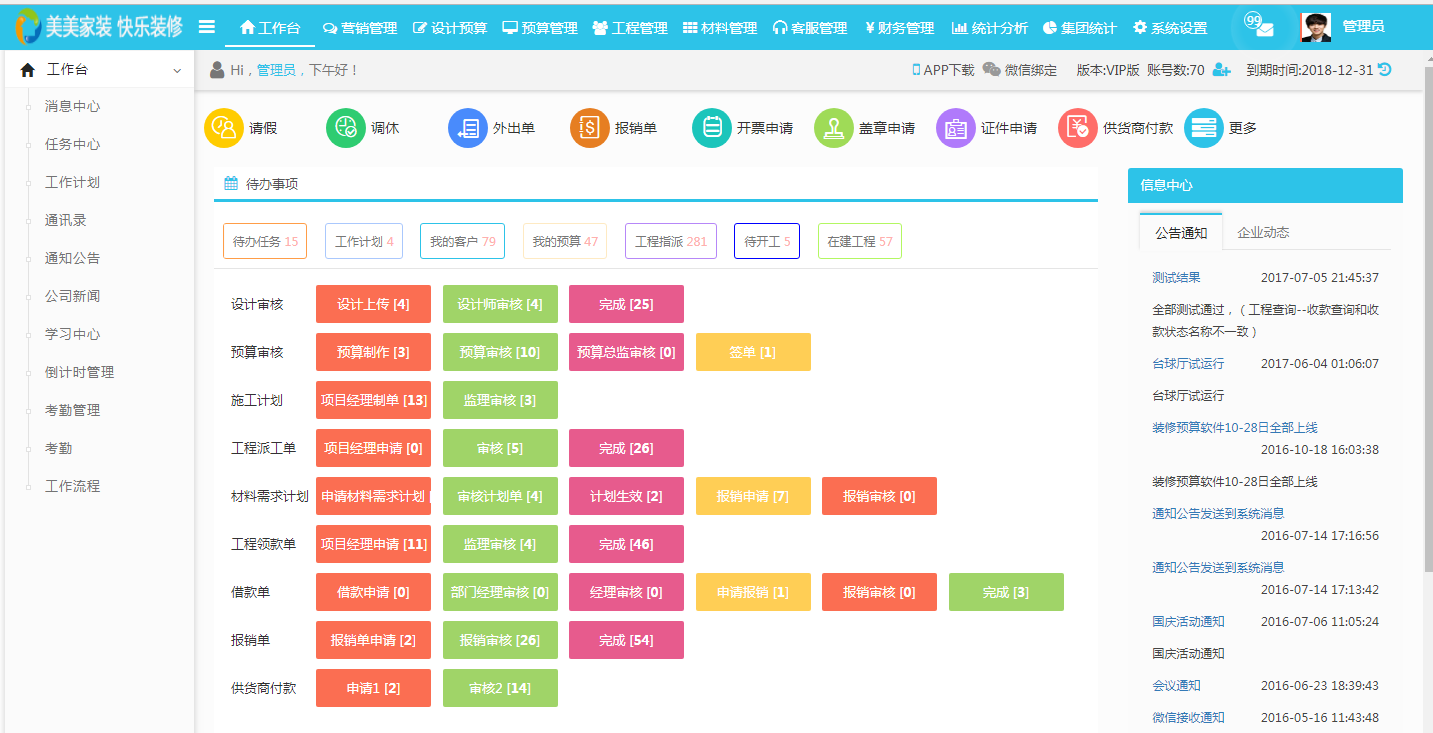1433x733 pixels.
Task: Open the orange 报销单 reimbursement icon
Action: 590,128
